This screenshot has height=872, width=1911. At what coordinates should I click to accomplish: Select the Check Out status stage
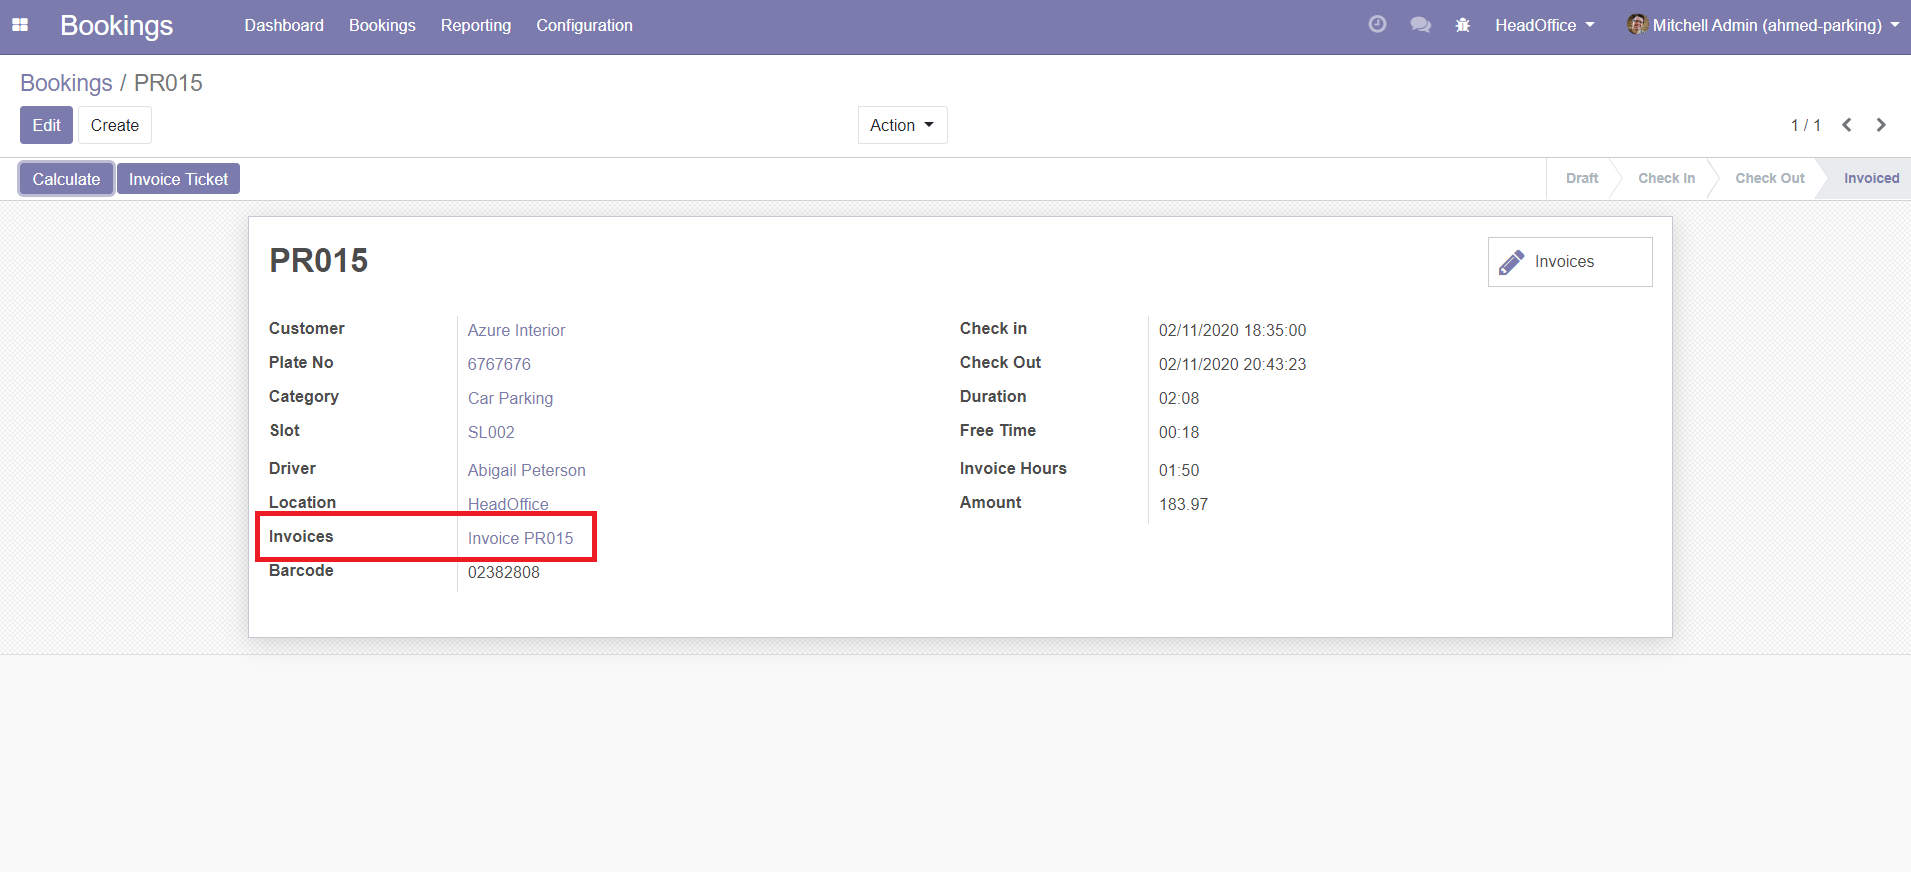pyautogui.click(x=1769, y=178)
